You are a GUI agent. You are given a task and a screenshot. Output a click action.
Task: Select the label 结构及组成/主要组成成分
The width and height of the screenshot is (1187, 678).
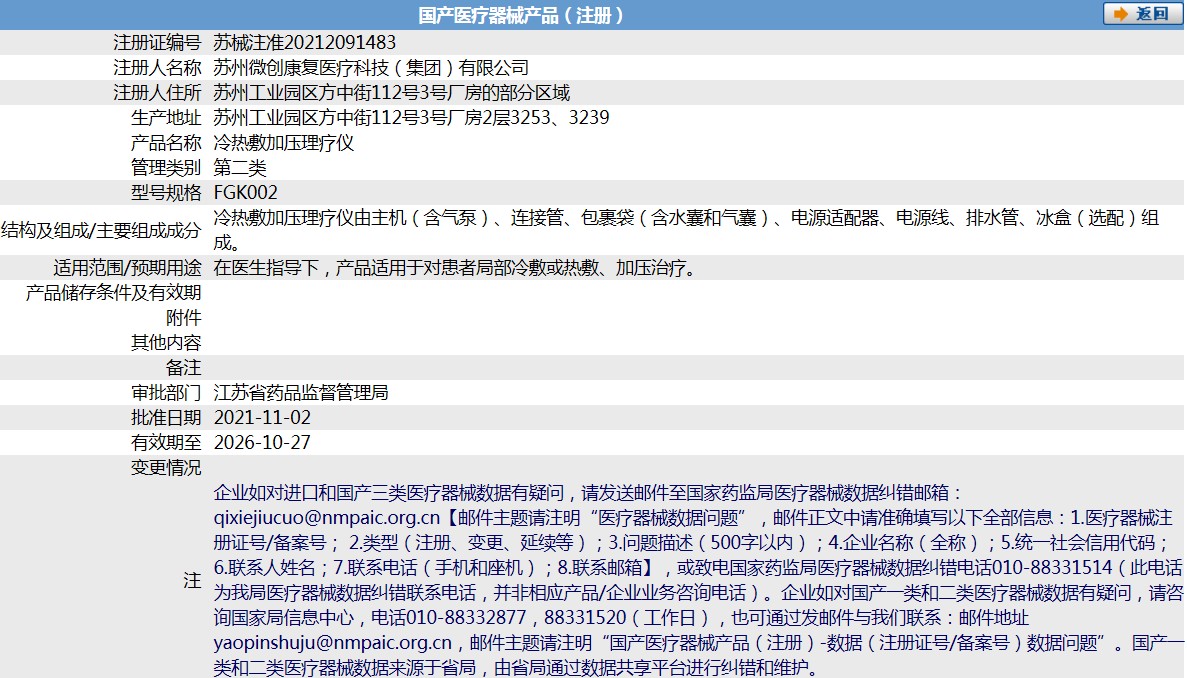click(x=101, y=230)
